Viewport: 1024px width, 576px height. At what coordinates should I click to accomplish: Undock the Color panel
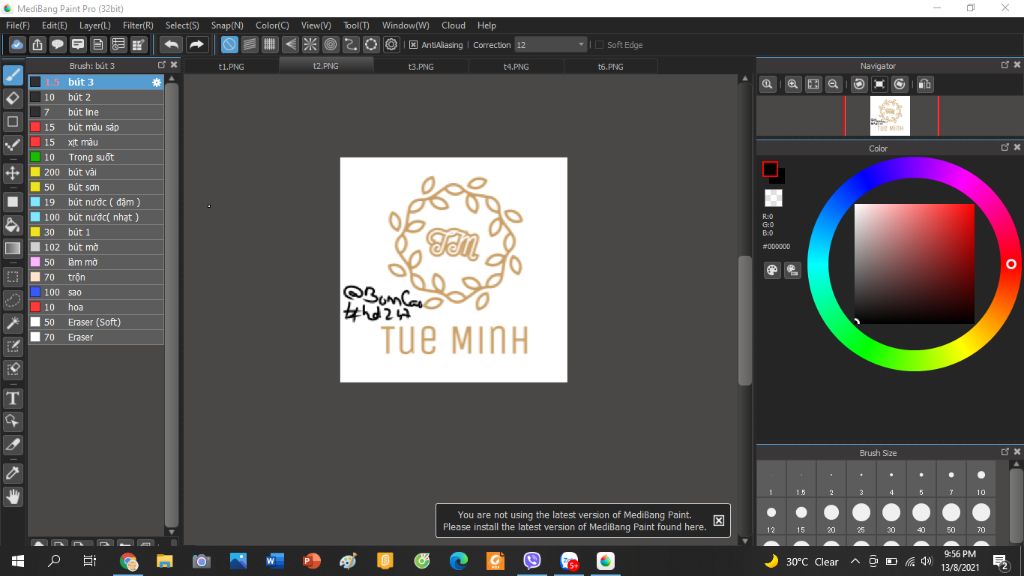pos(1004,148)
